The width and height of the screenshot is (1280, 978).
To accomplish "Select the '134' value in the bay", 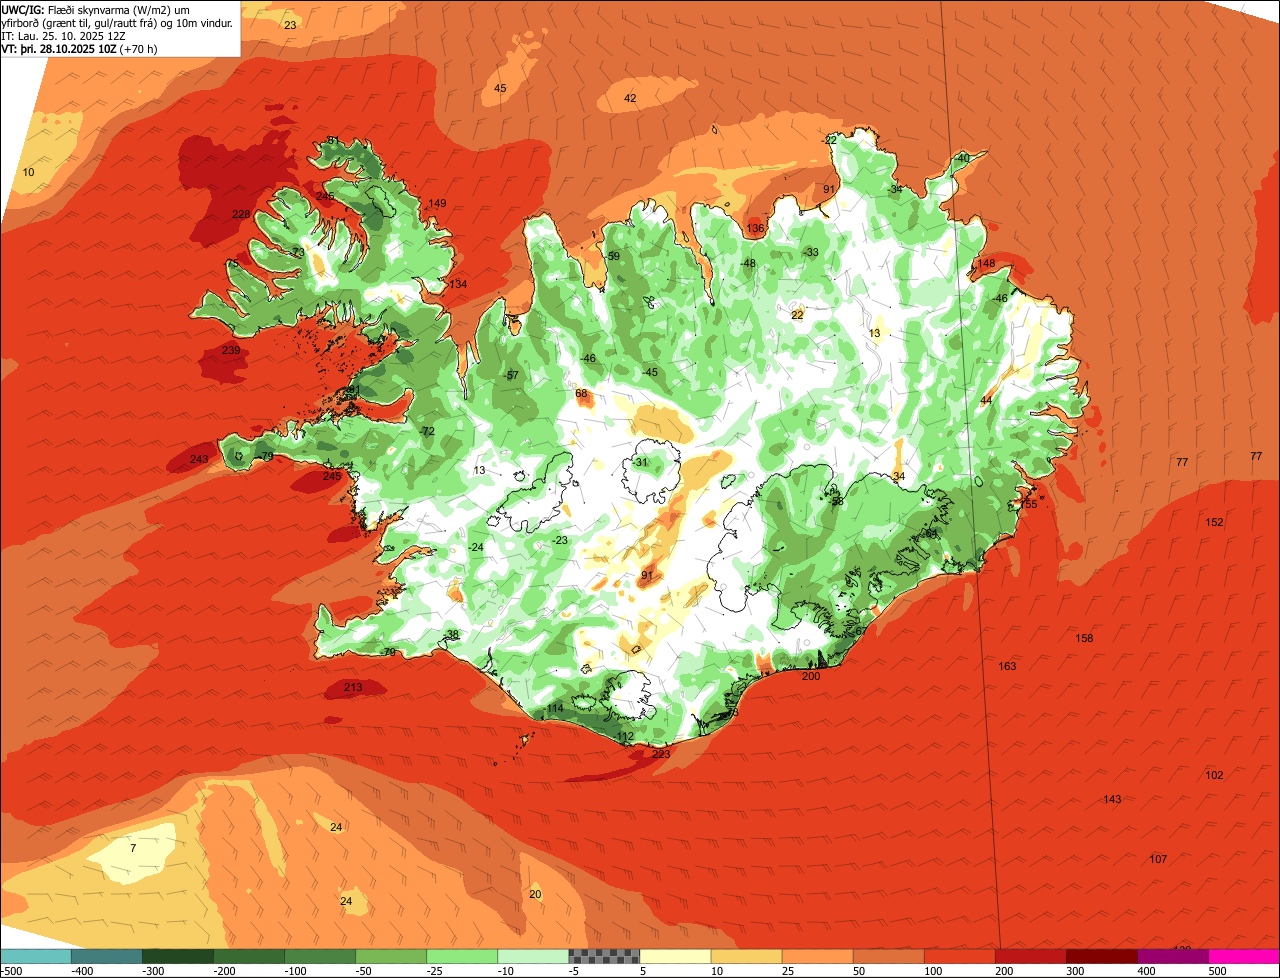I will [458, 284].
